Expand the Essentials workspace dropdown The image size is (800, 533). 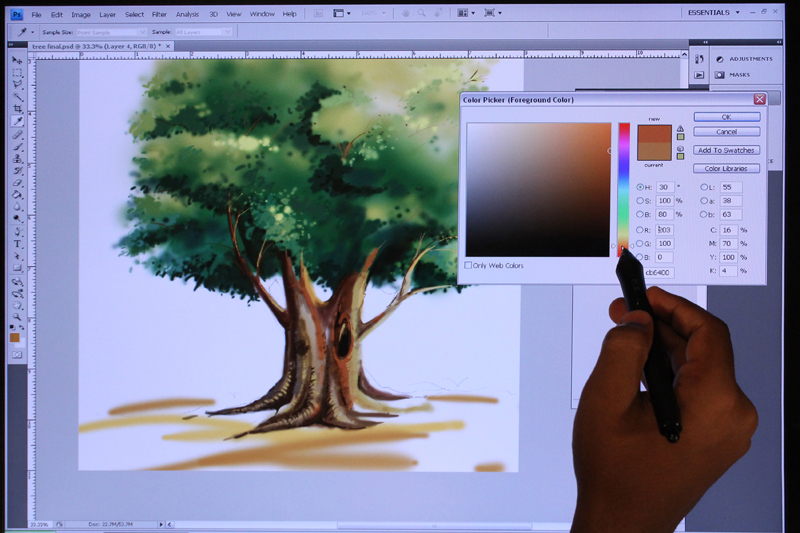point(713,13)
